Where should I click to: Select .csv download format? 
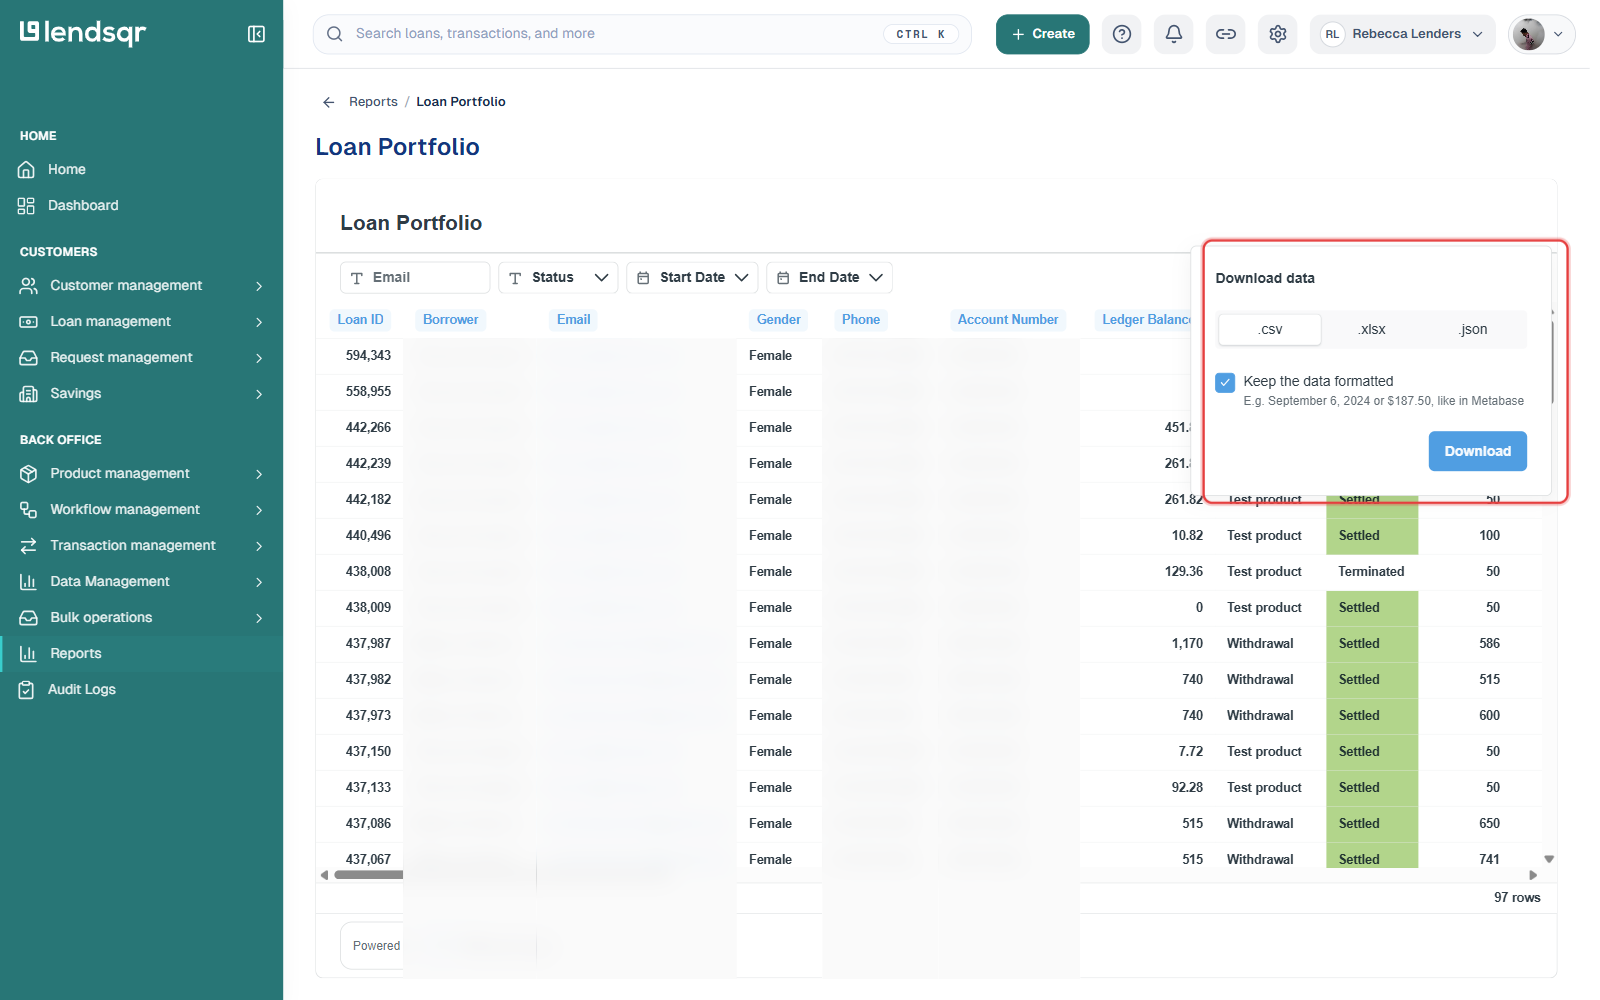click(x=1270, y=330)
